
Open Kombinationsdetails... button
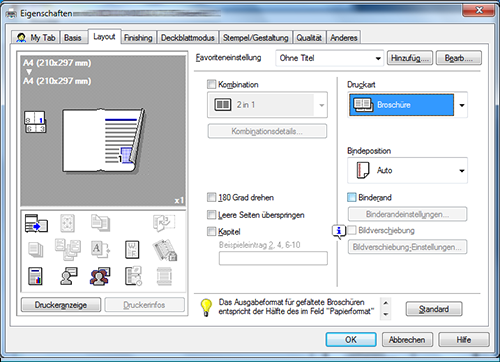tap(267, 131)
